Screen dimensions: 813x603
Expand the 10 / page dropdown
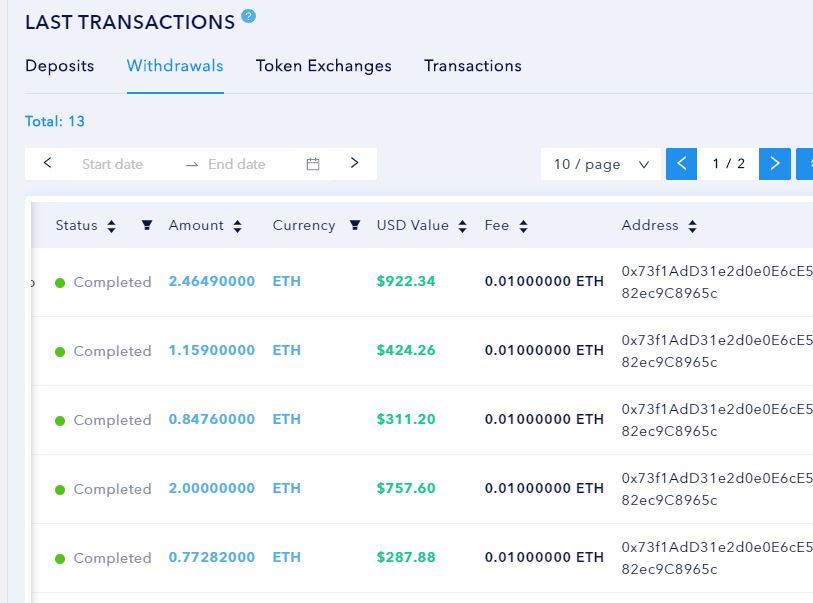[601, 164]
